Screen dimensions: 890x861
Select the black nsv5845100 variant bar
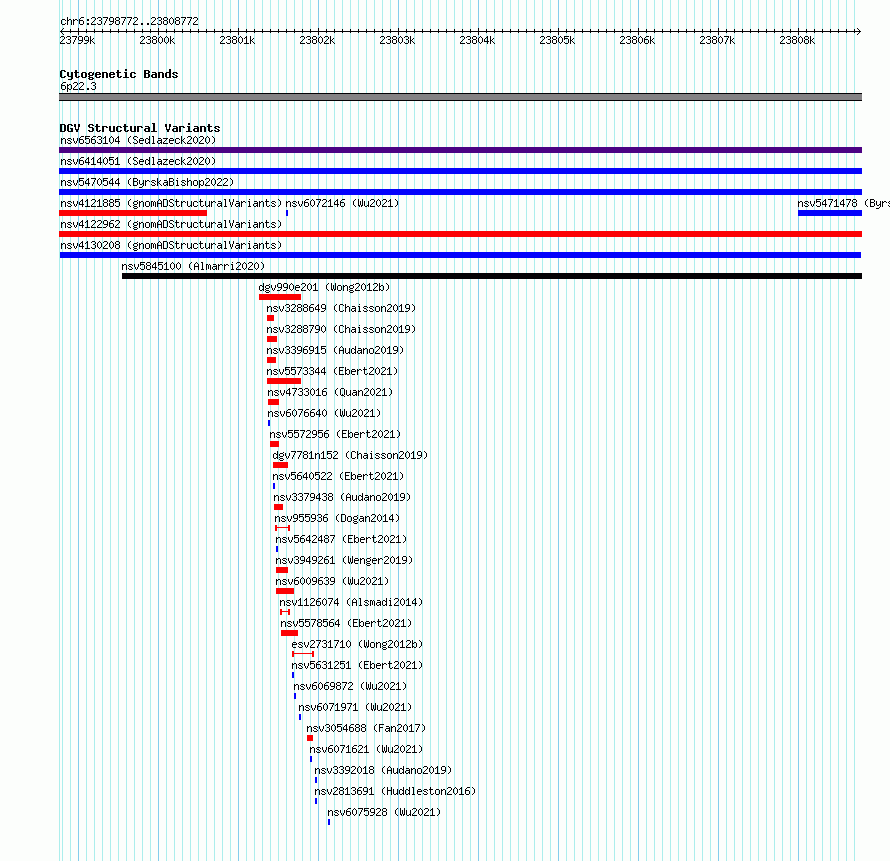point(492,276)
